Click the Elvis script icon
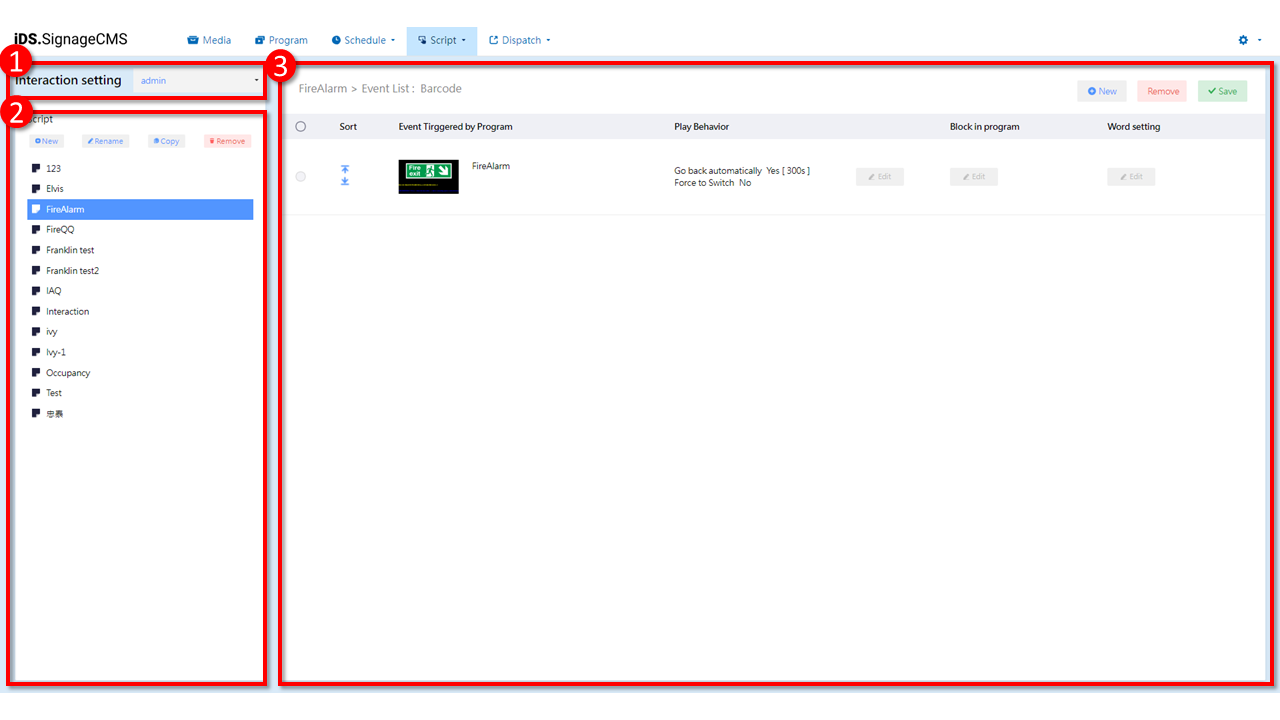 point(36,188)
